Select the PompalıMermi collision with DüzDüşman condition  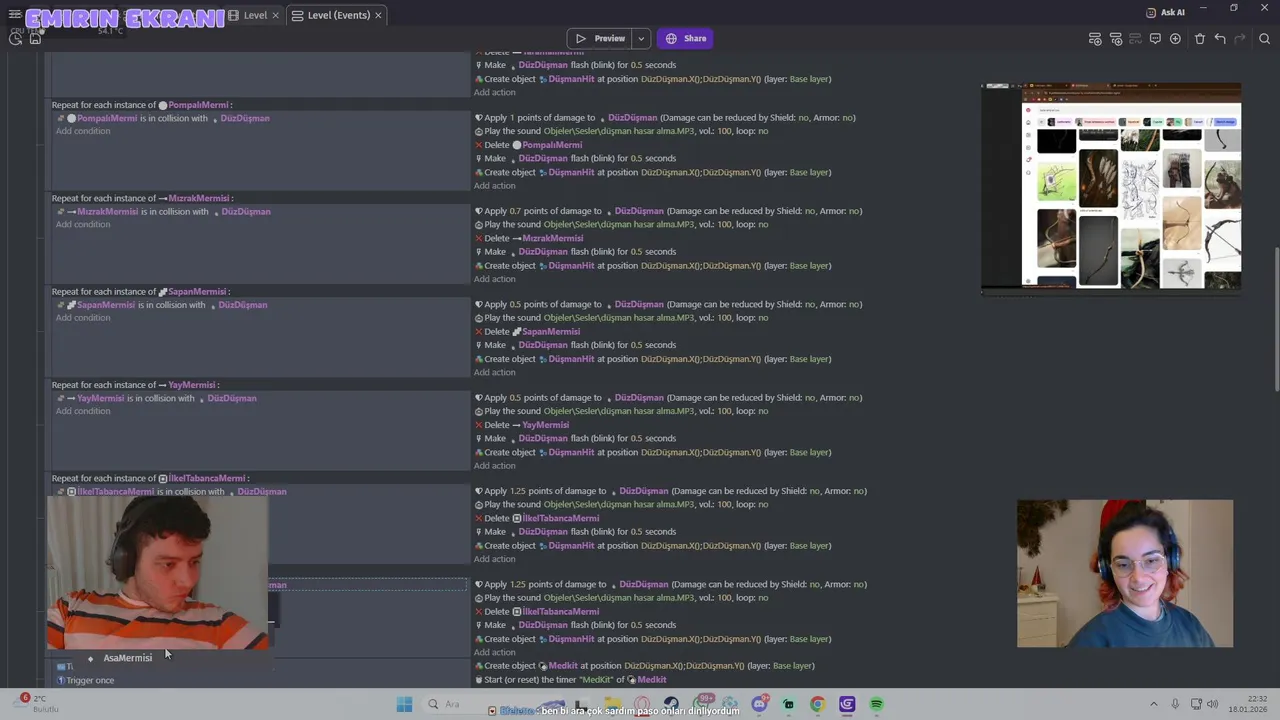point(163,118)
